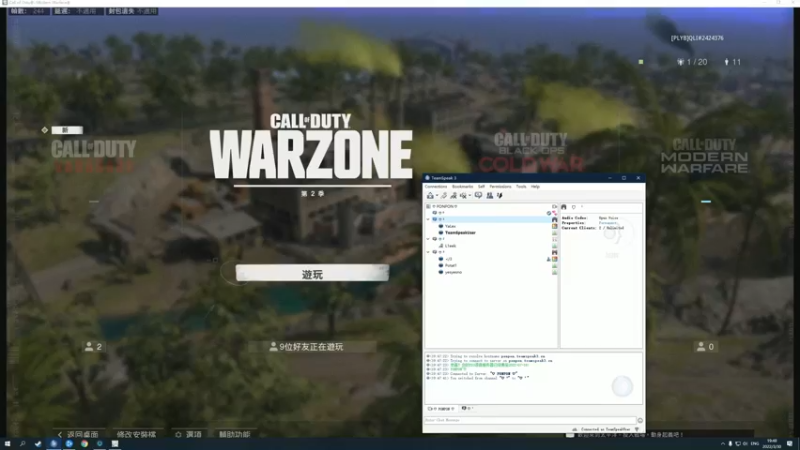Screen dimensions: 800x450
Task: Click 返回桌面 return to desktop button
Action: (78, 434)
